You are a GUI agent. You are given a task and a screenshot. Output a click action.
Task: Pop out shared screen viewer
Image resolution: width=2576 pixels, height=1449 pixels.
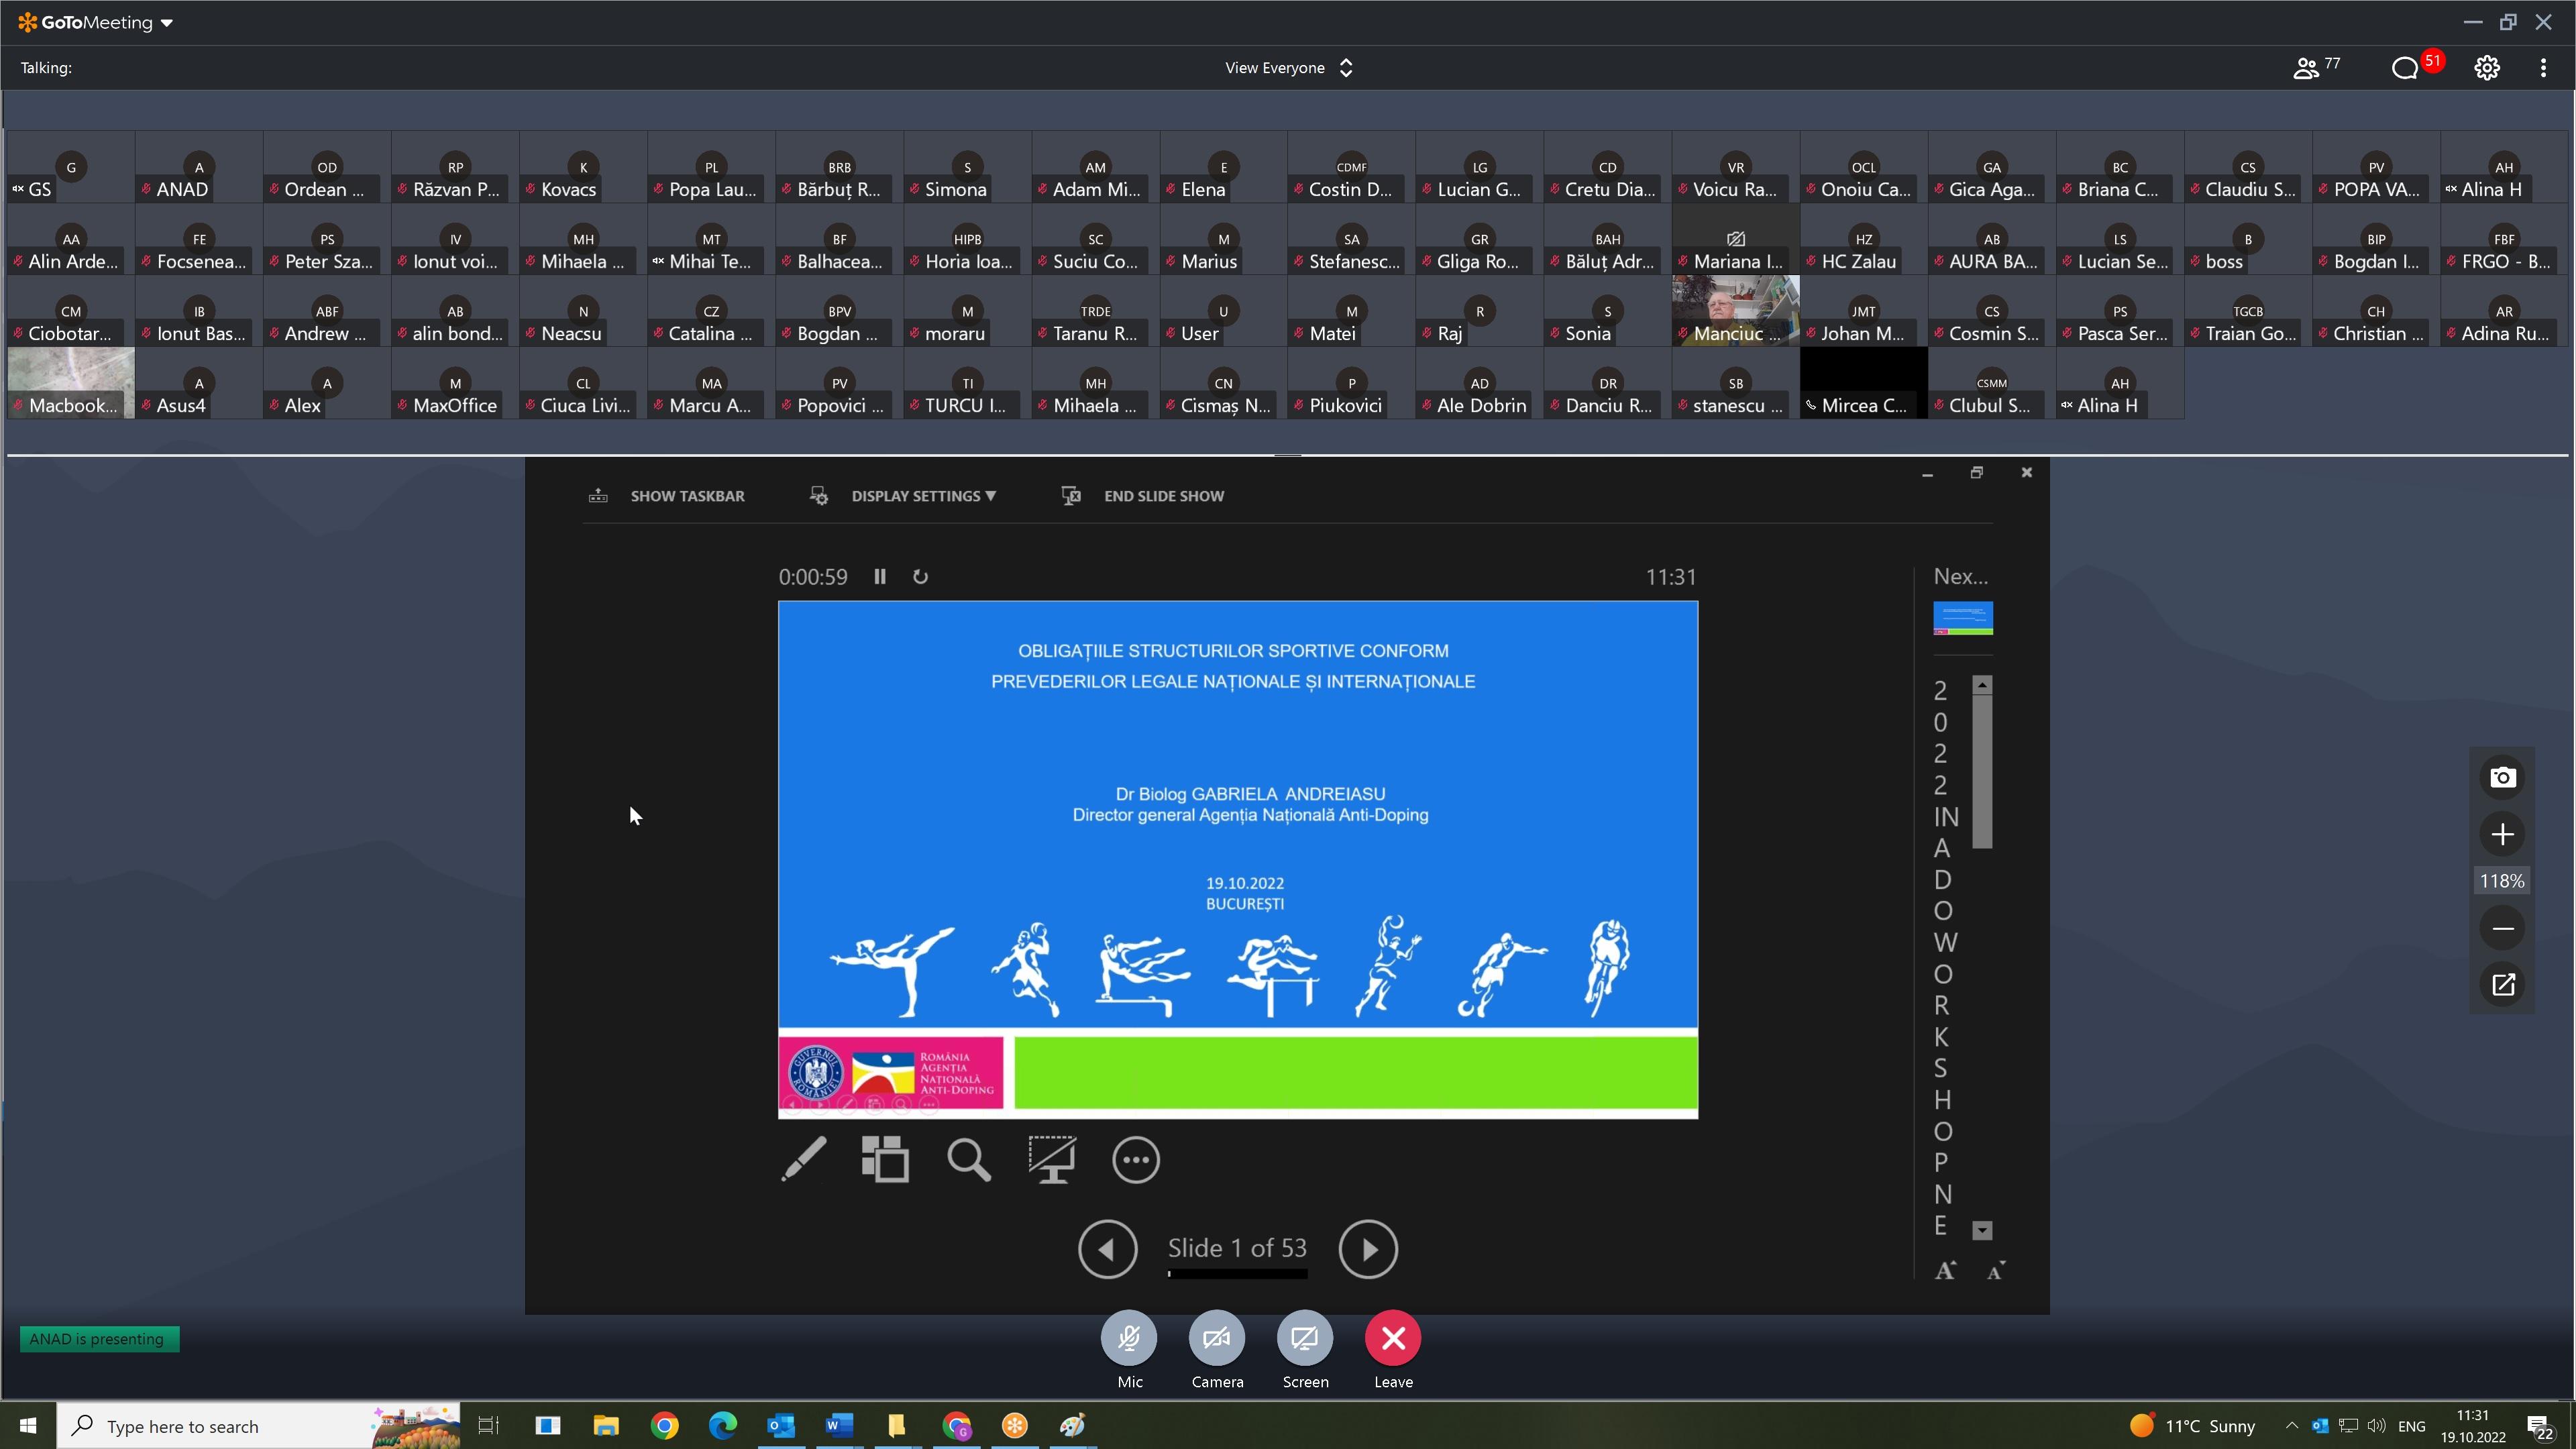click(x=2502, y=985)
